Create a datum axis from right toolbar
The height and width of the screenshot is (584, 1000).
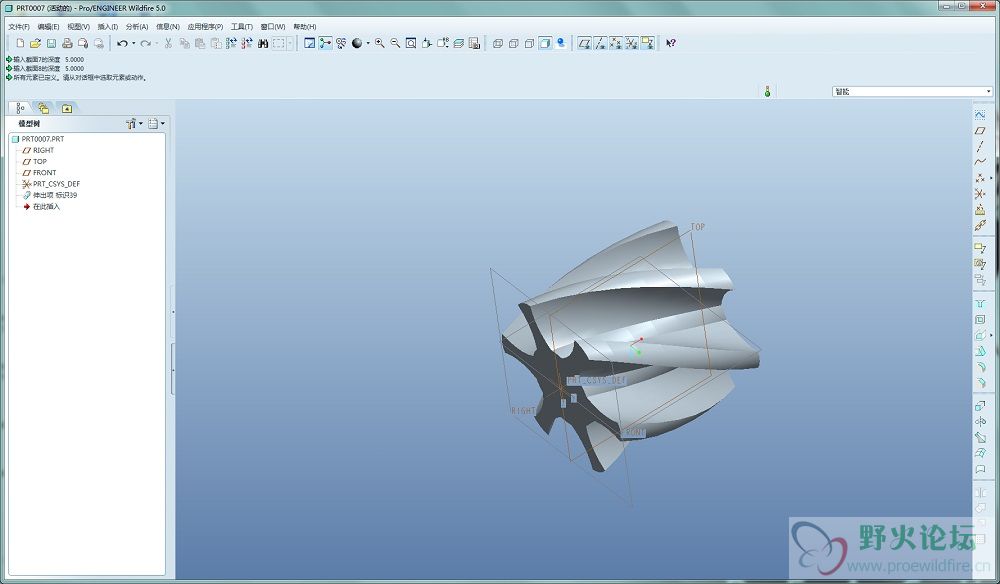point(980,146)
